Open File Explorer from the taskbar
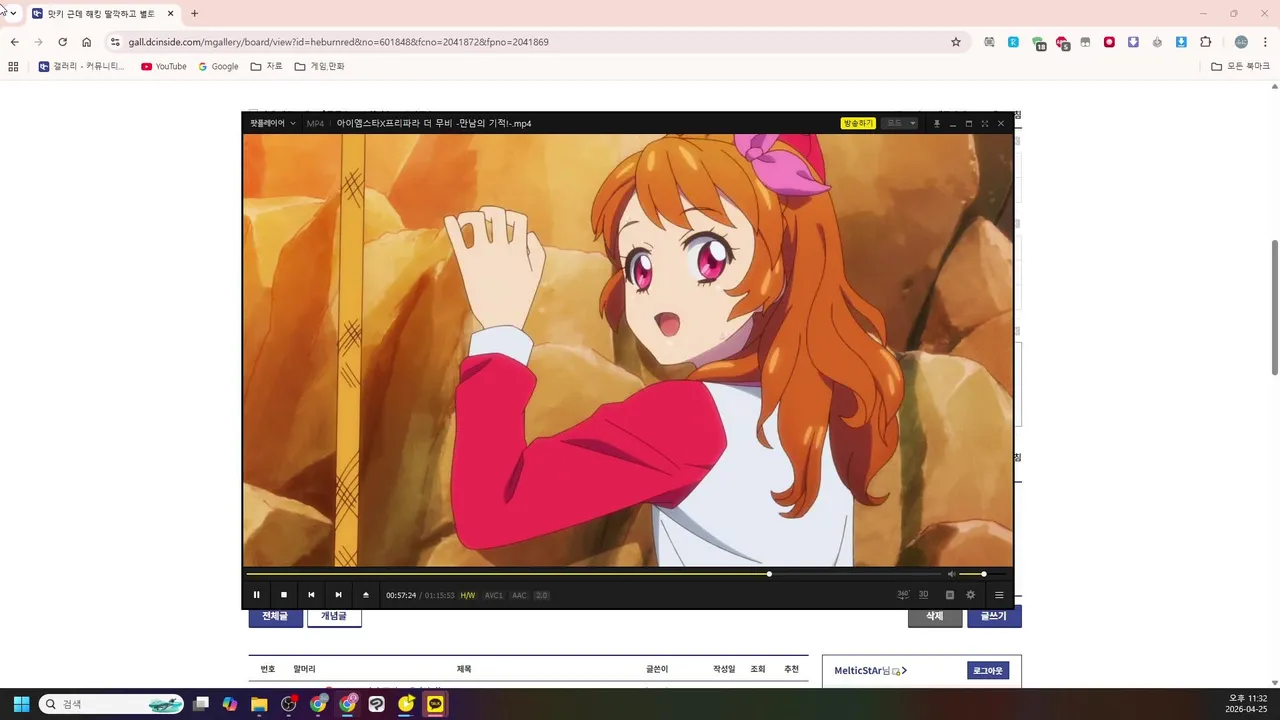1280x720 pixels. [259, 704]
